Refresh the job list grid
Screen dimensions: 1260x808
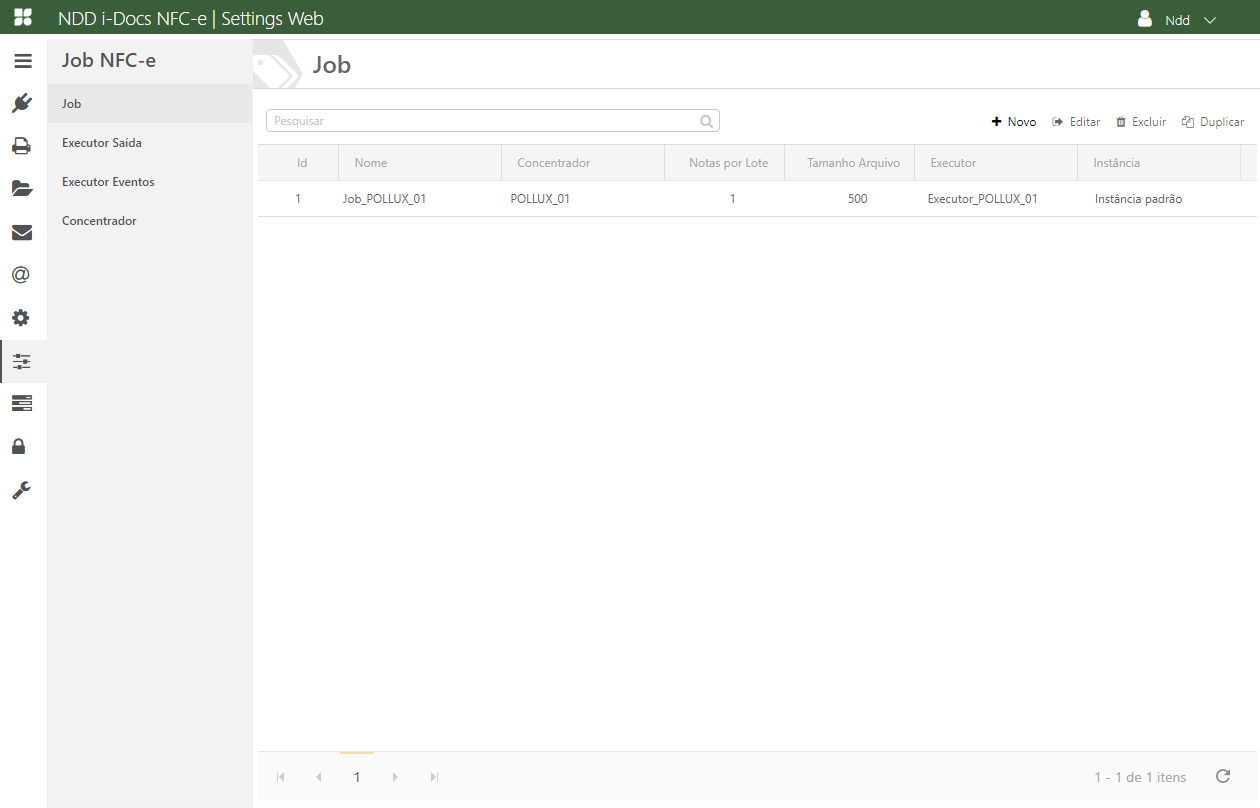[x=1222, y=776]
